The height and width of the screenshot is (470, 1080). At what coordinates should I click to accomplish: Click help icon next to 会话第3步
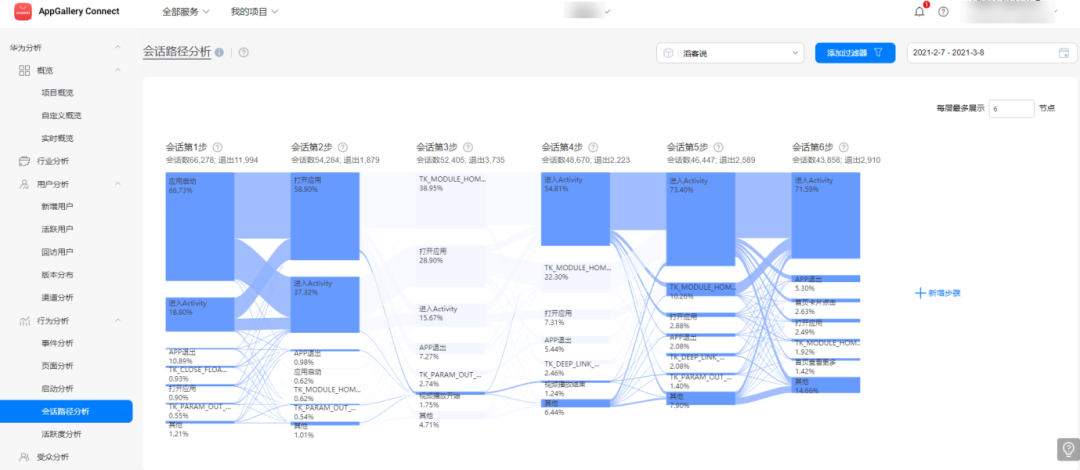[x=468, y=147]
